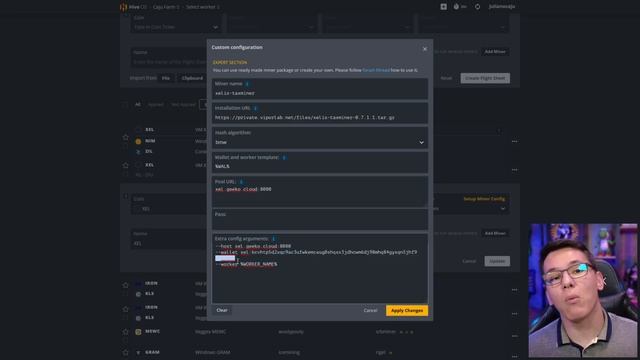Viewport: 640px width, 360px height.
Task: Click the Extra config arguments info icon
Action: pos(273,239)
